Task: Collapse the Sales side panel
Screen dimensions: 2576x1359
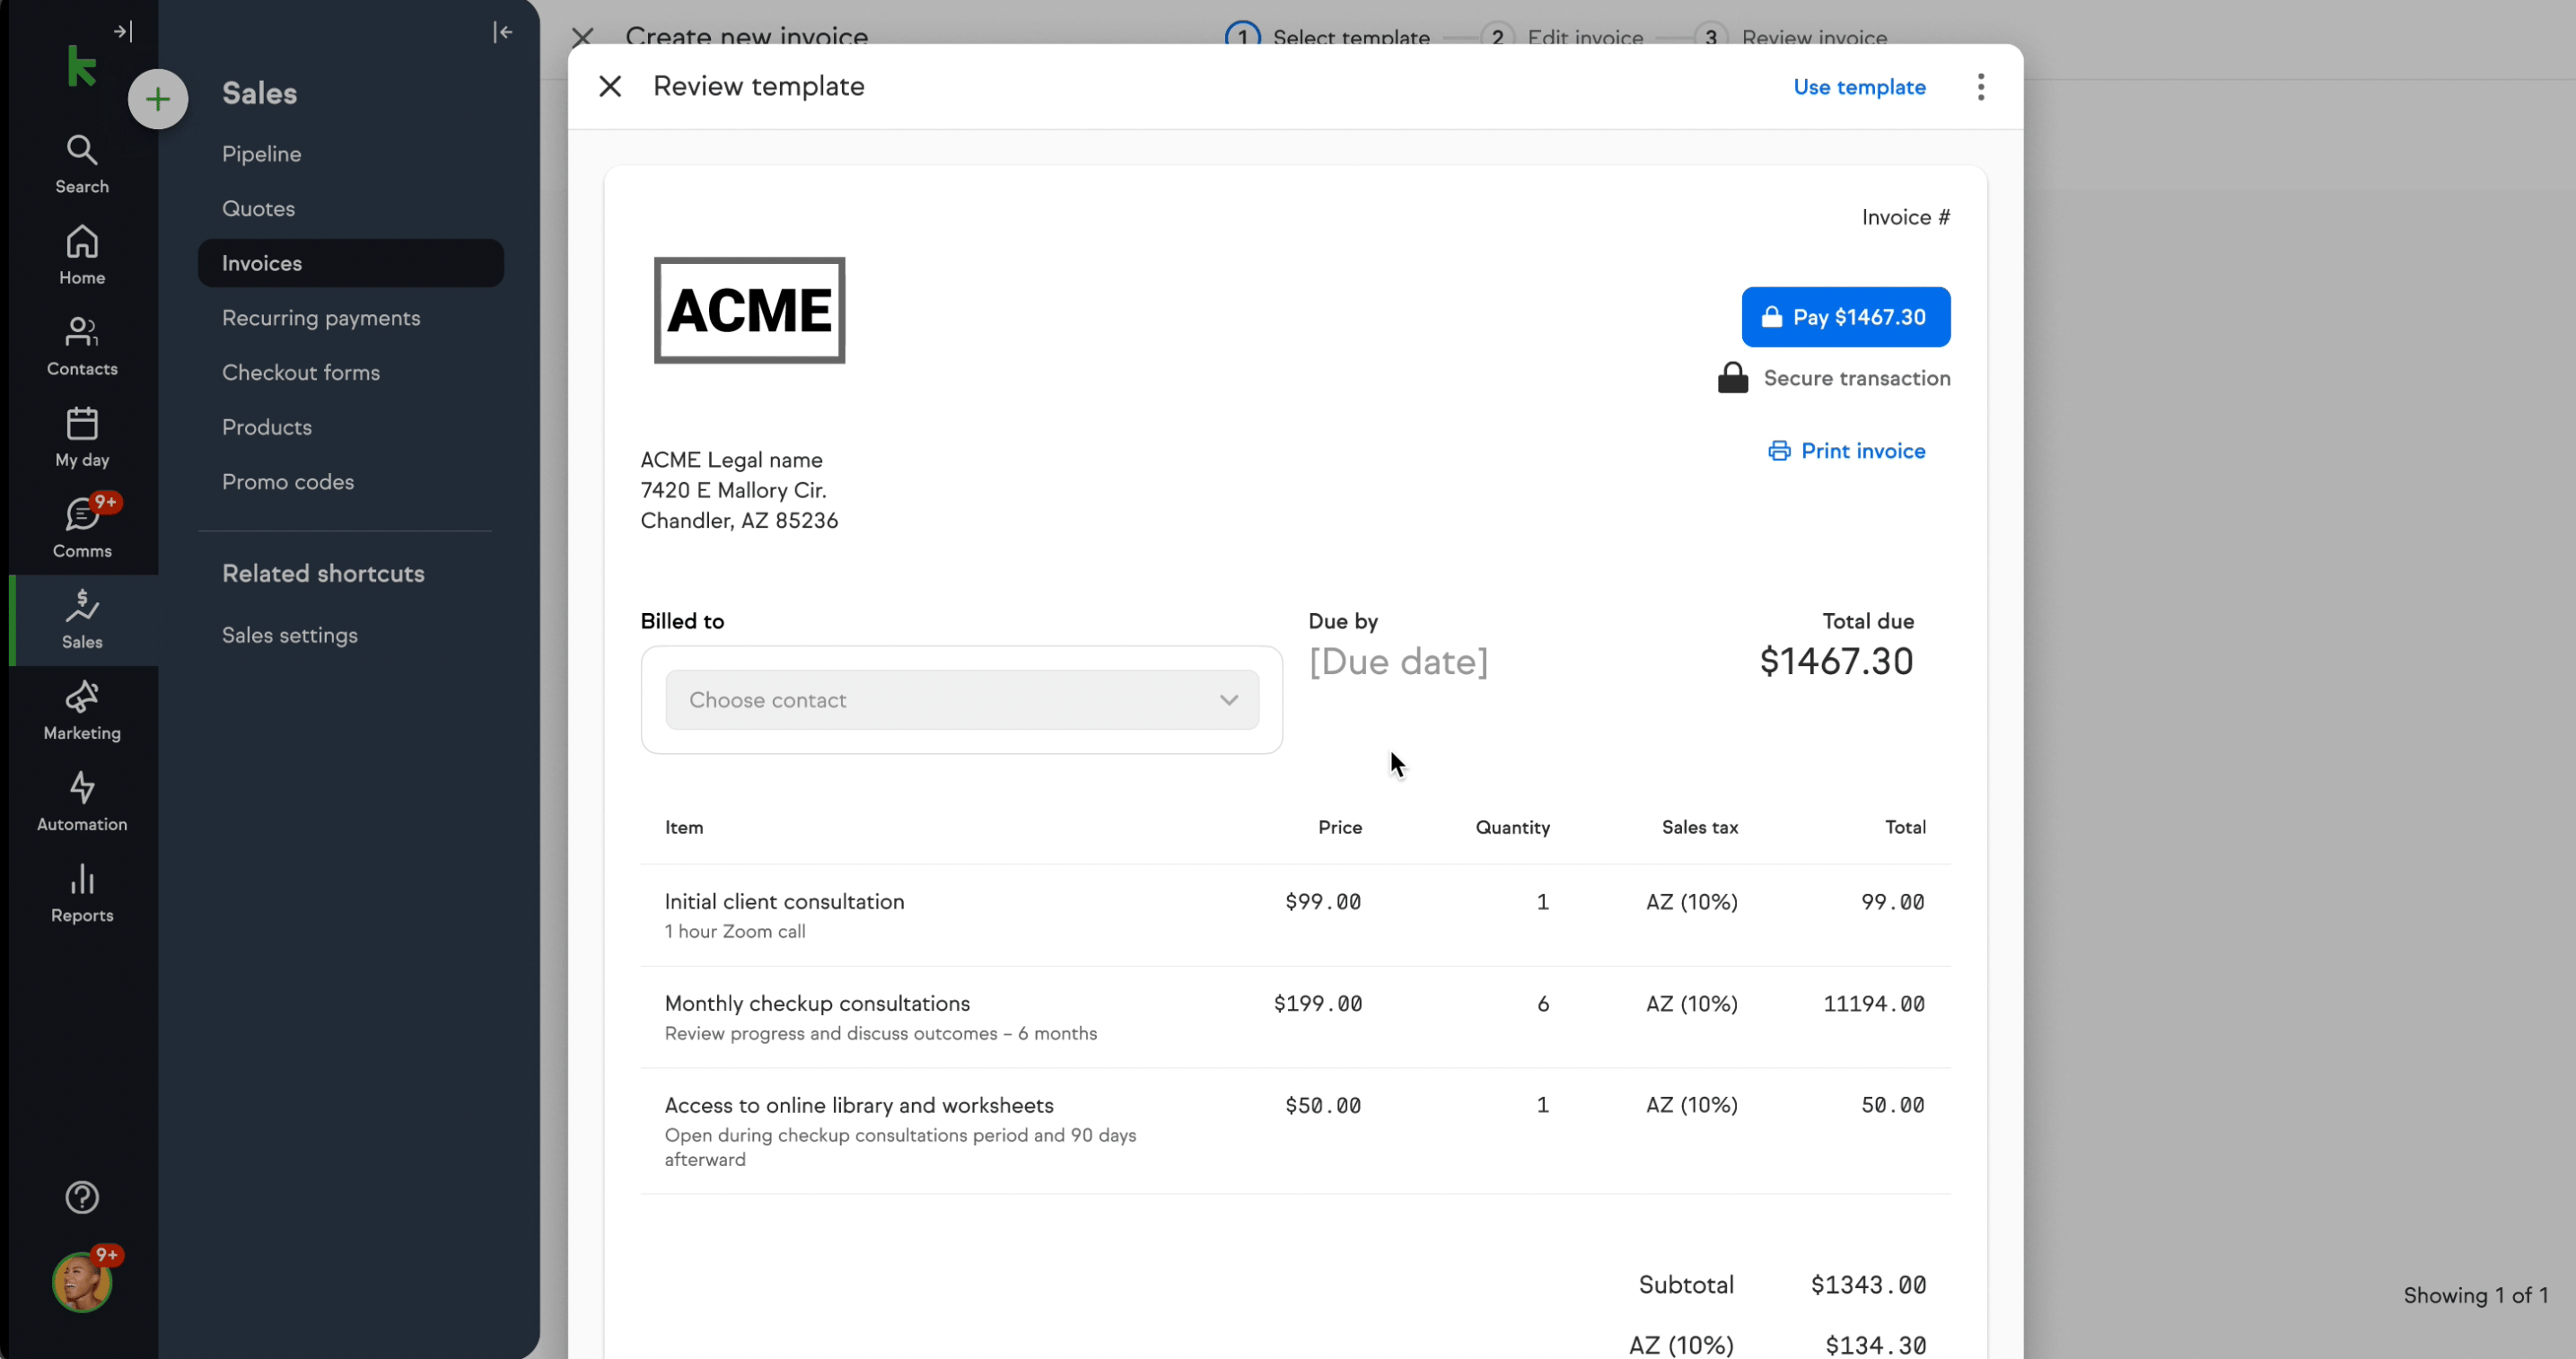Action: [x=503, y=33]
